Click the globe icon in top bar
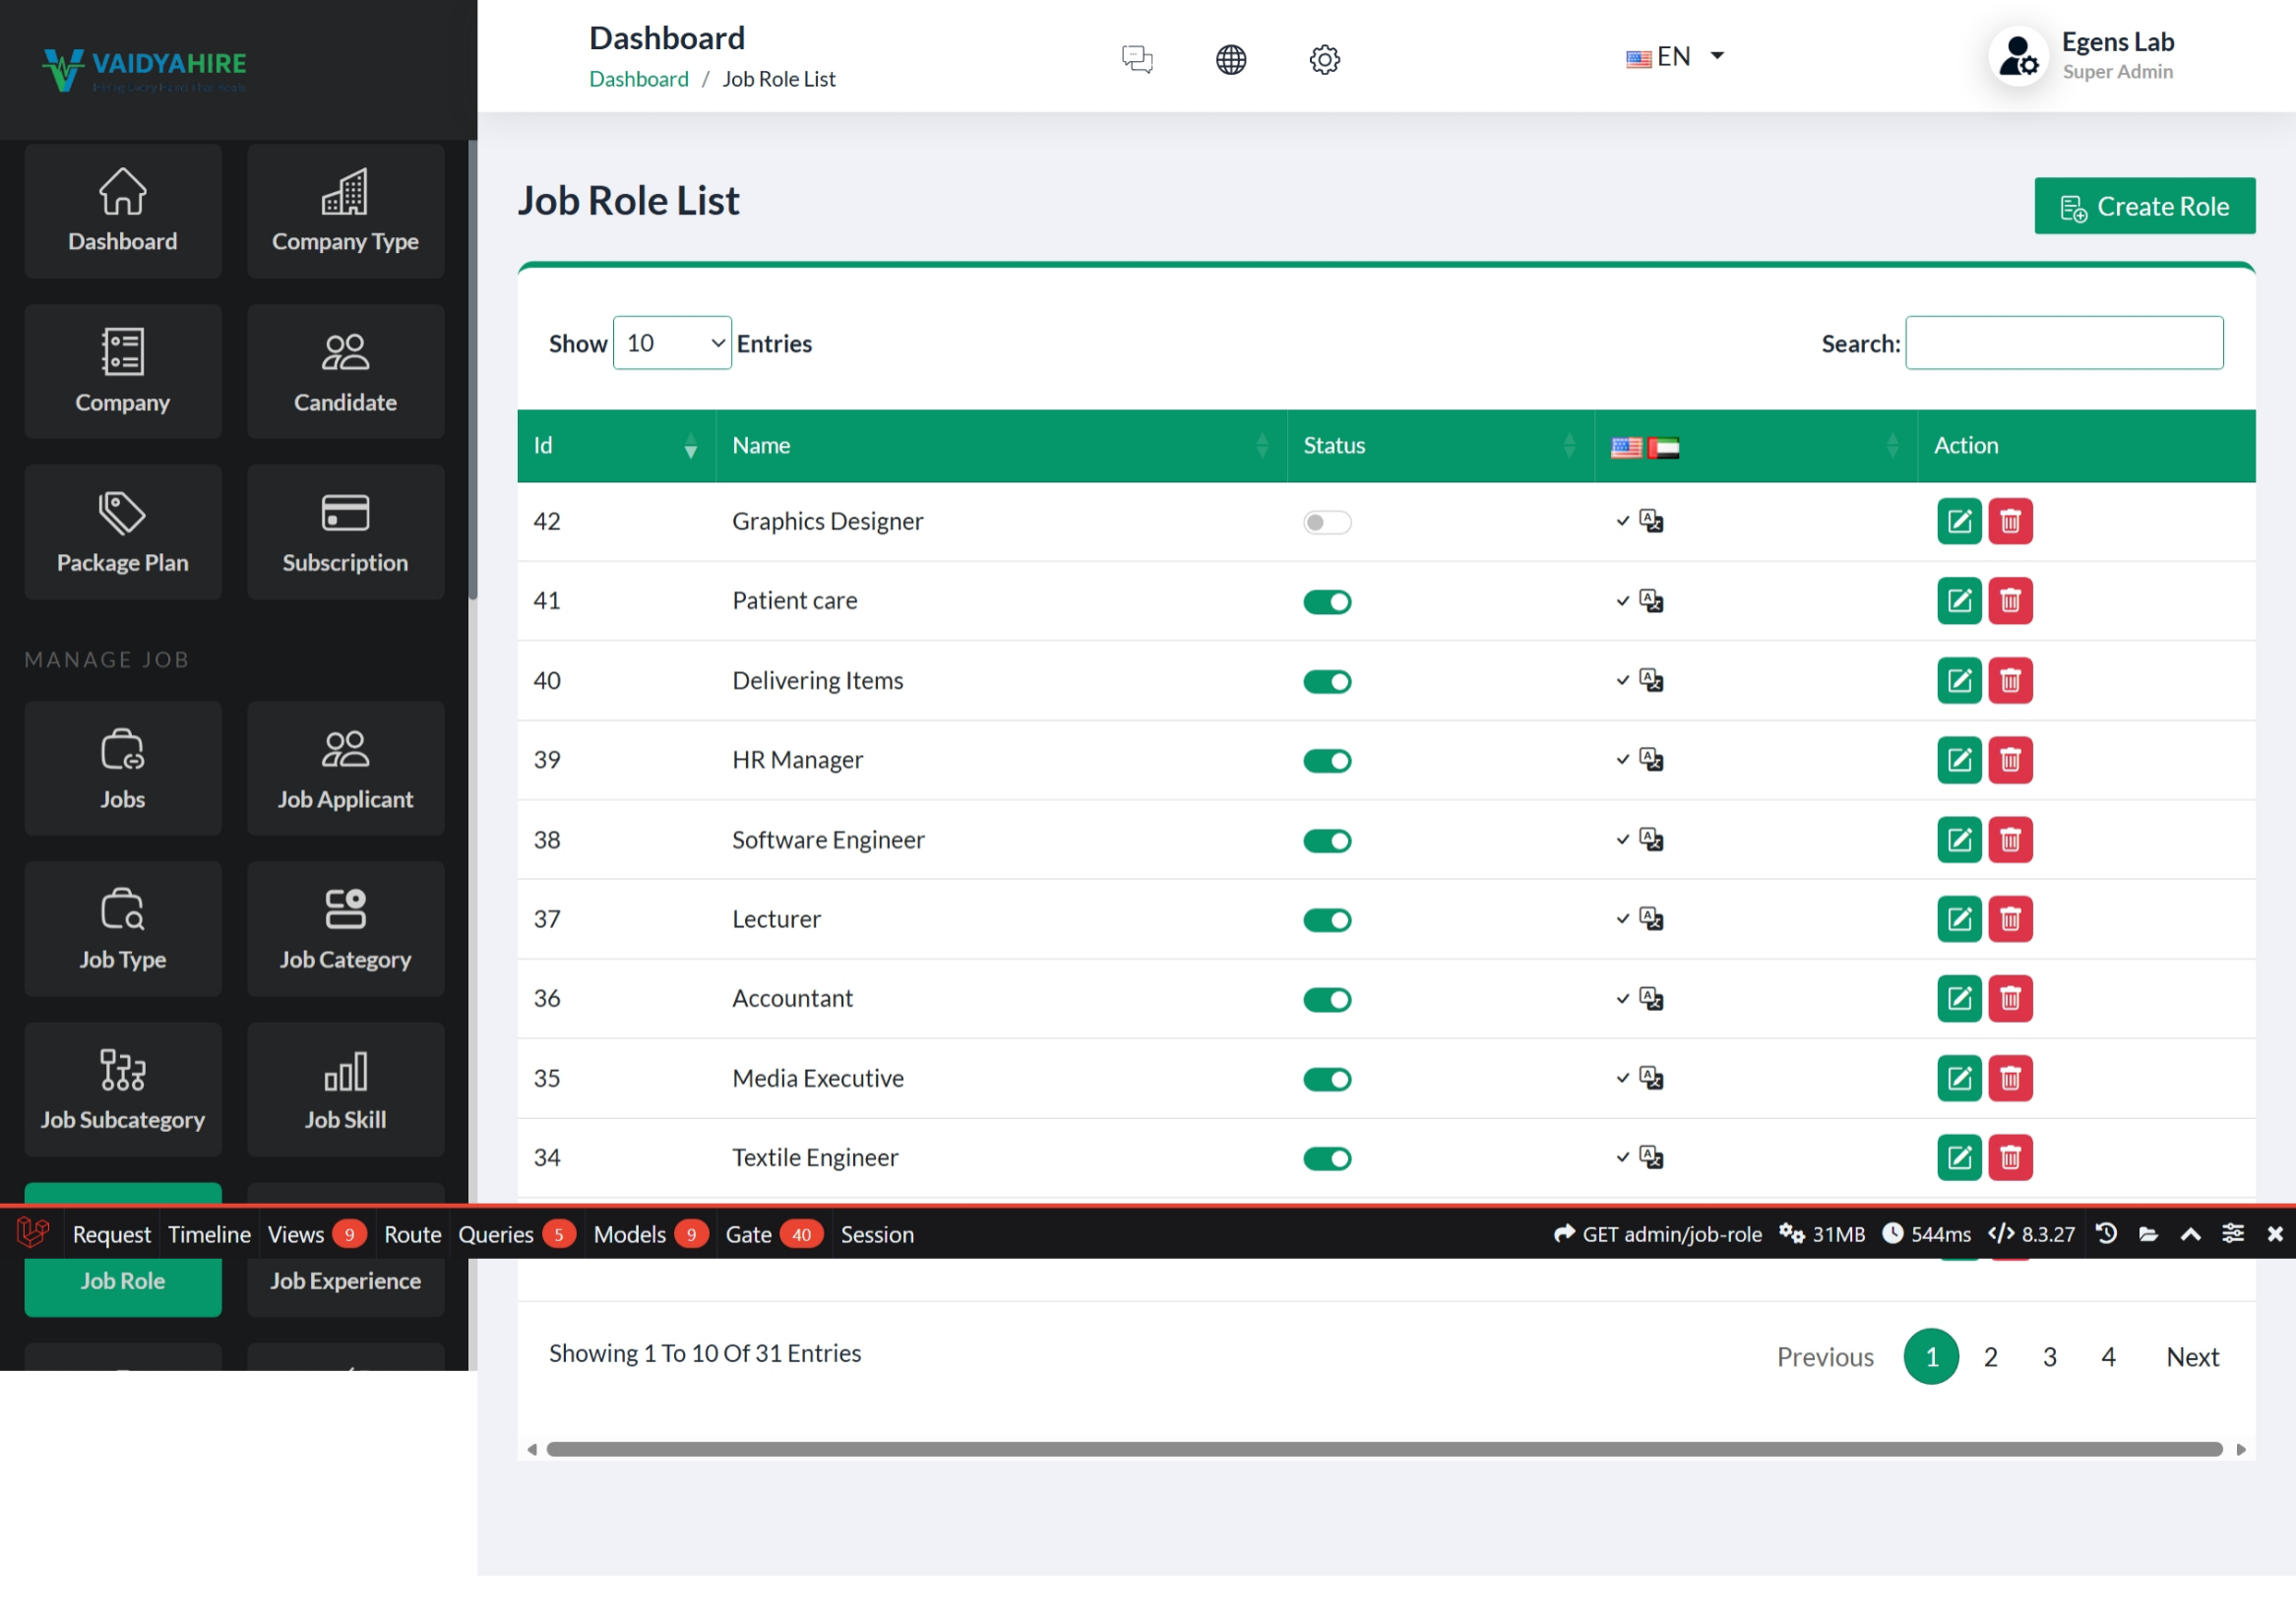 1230,59
